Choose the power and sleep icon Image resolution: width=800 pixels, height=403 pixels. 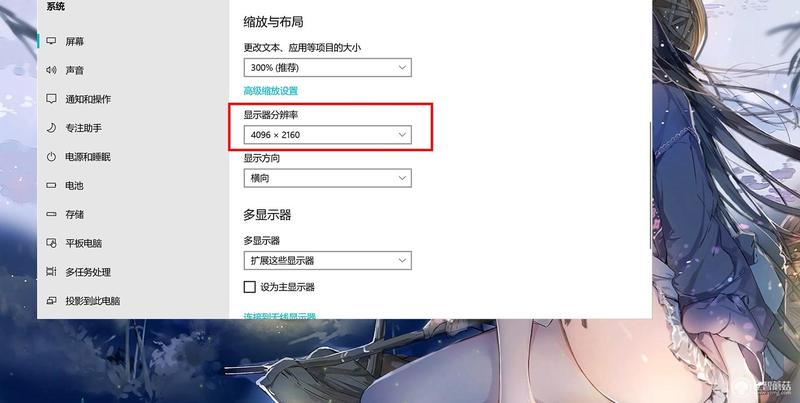pos(51,157)
